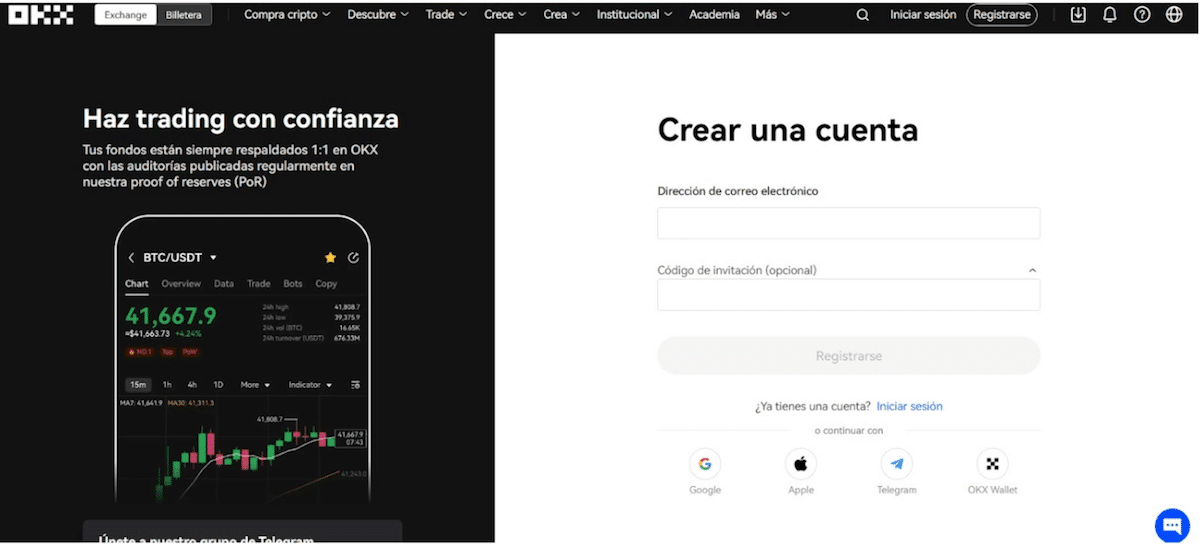Open the search magnifier icon
This screenshot has height=544, width=1200.
pyautogui.click(x=863, y=15)
